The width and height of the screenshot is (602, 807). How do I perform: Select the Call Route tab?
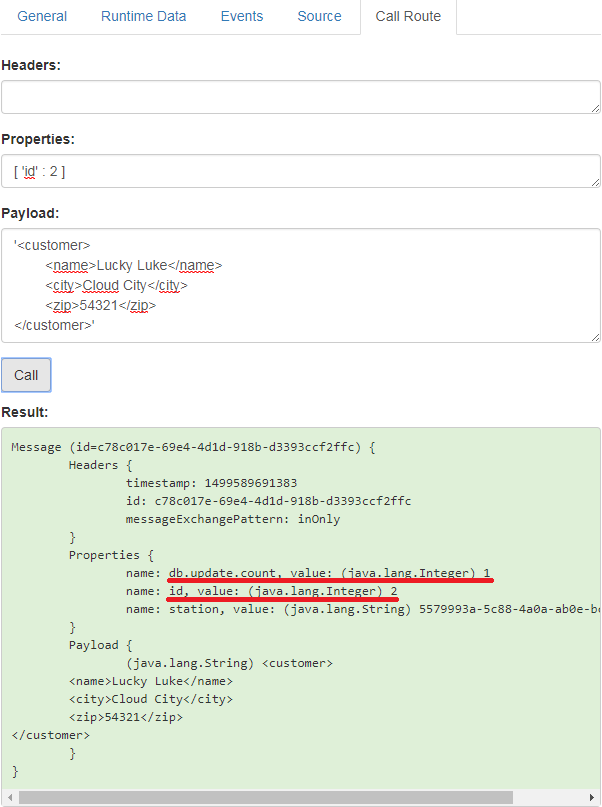coord(407,16)
